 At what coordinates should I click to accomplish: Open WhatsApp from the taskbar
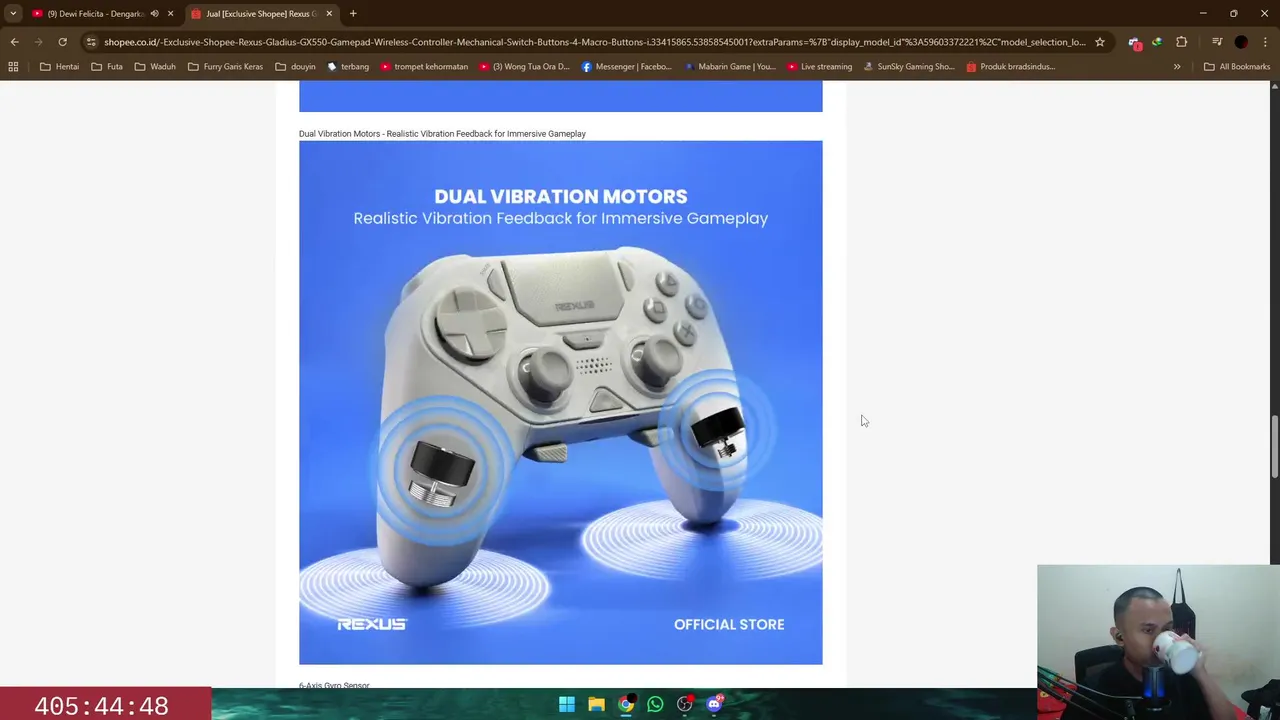tap(655, 704)
